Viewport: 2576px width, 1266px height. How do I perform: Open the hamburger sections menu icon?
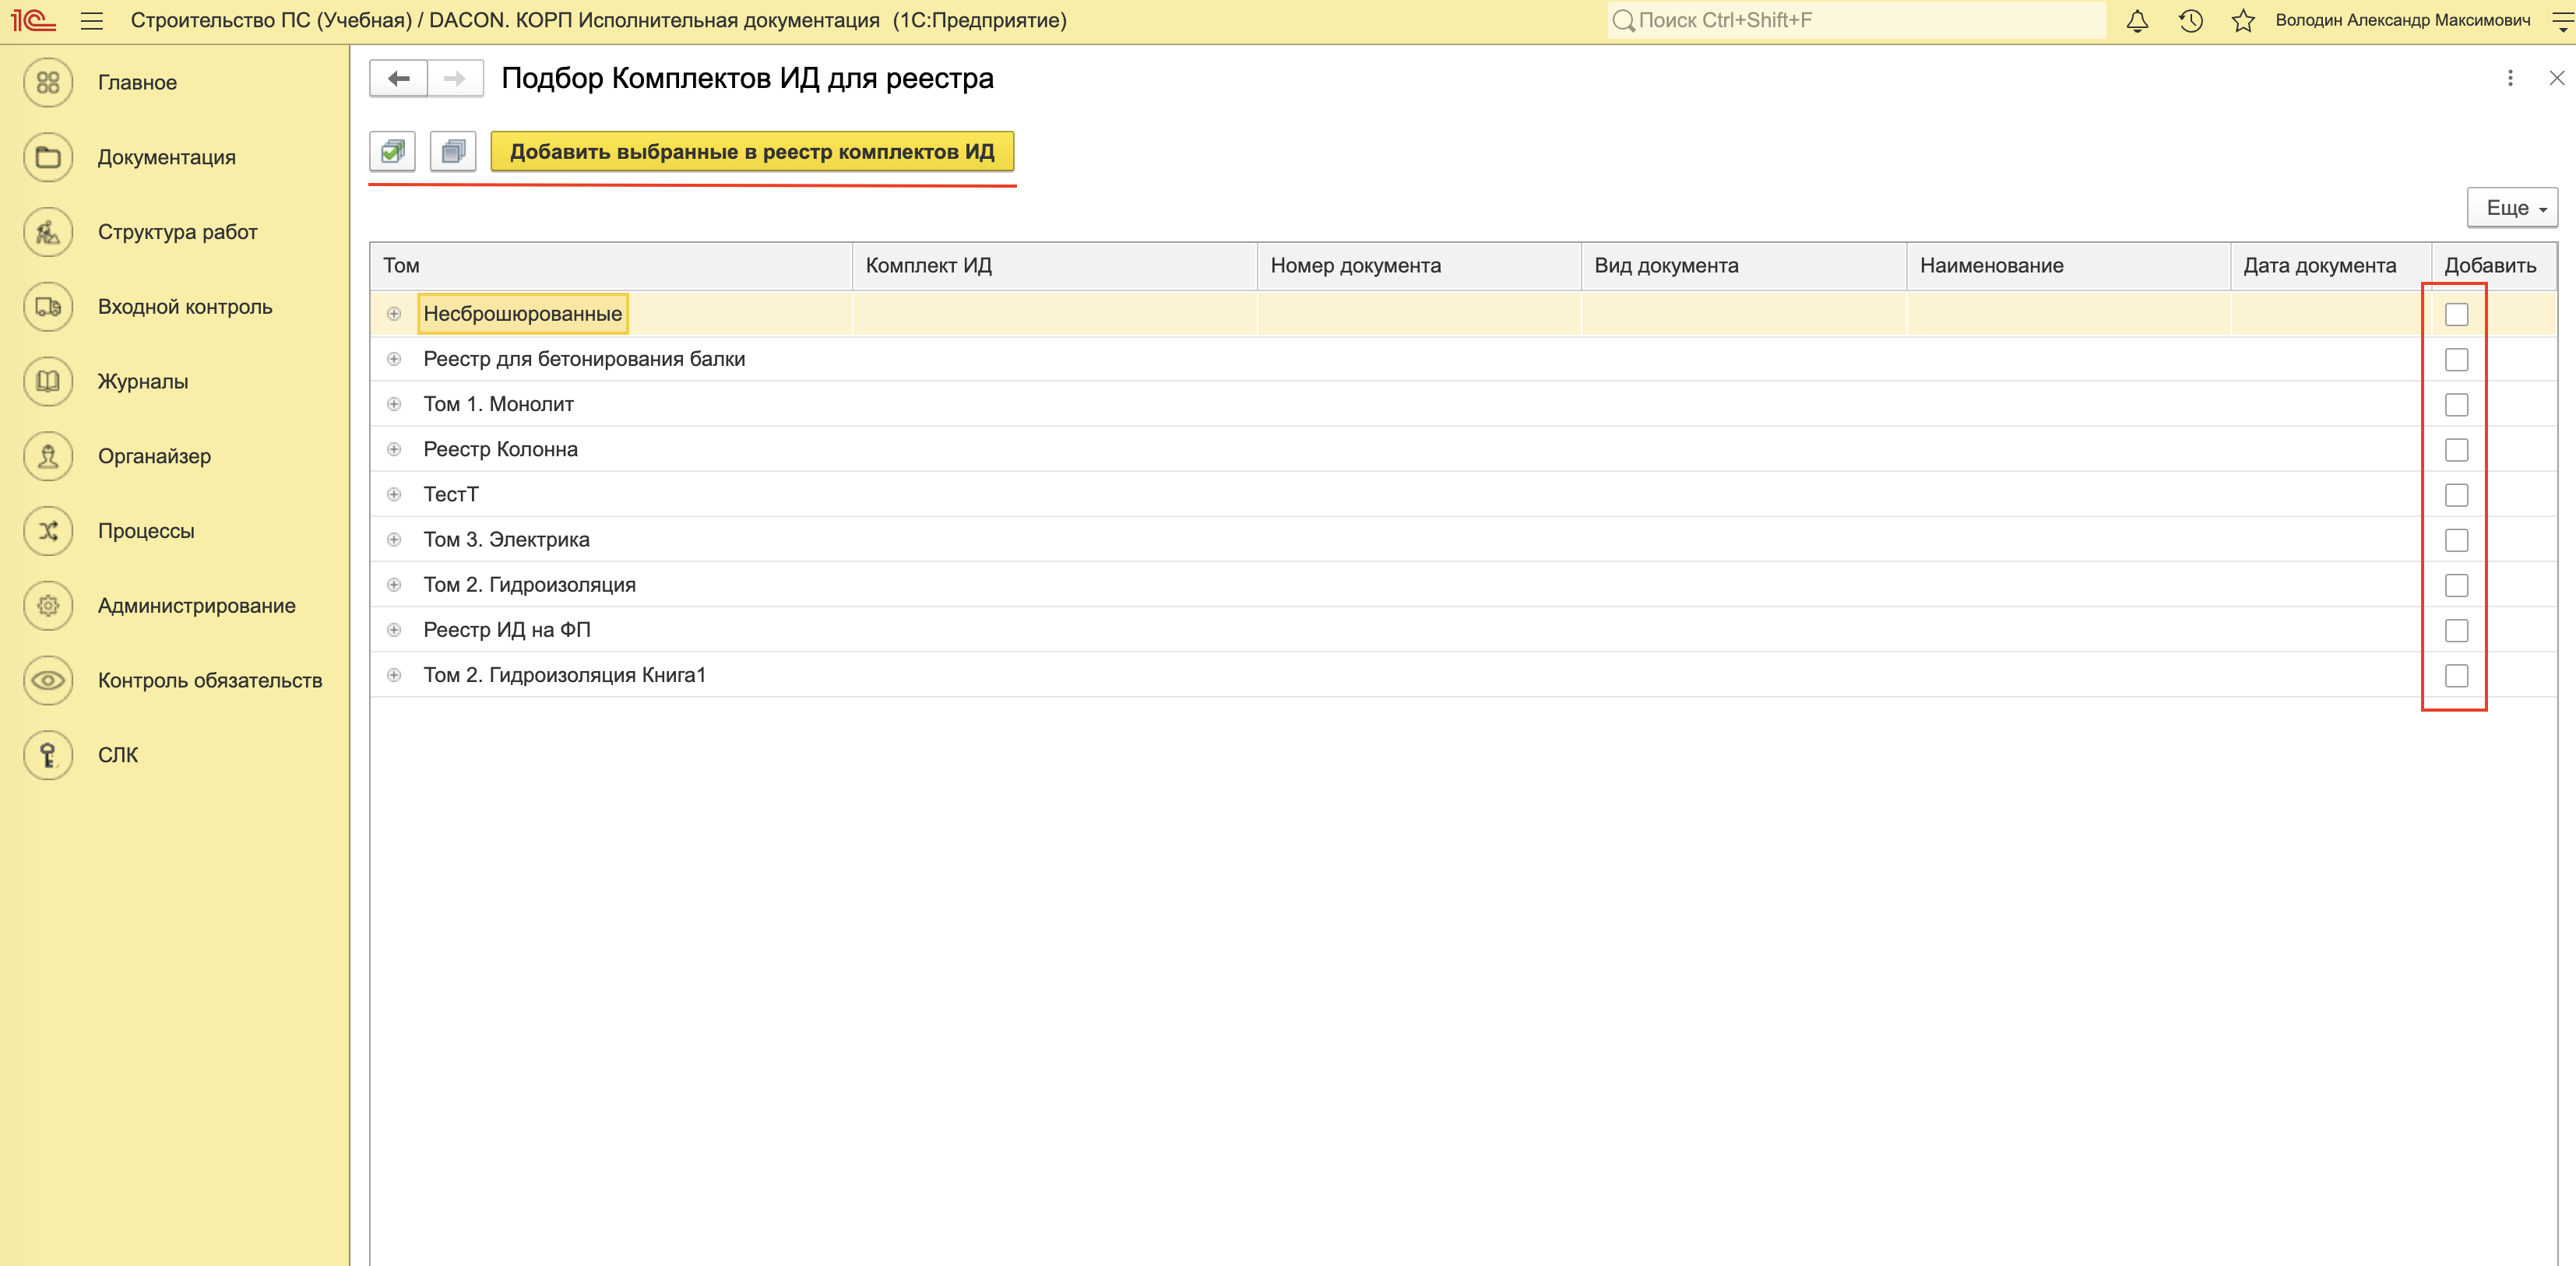click(x=92, y=21)
